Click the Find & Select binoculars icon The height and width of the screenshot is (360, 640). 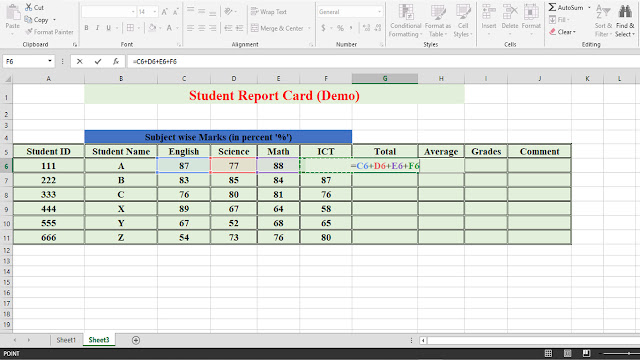coord(625,12)
